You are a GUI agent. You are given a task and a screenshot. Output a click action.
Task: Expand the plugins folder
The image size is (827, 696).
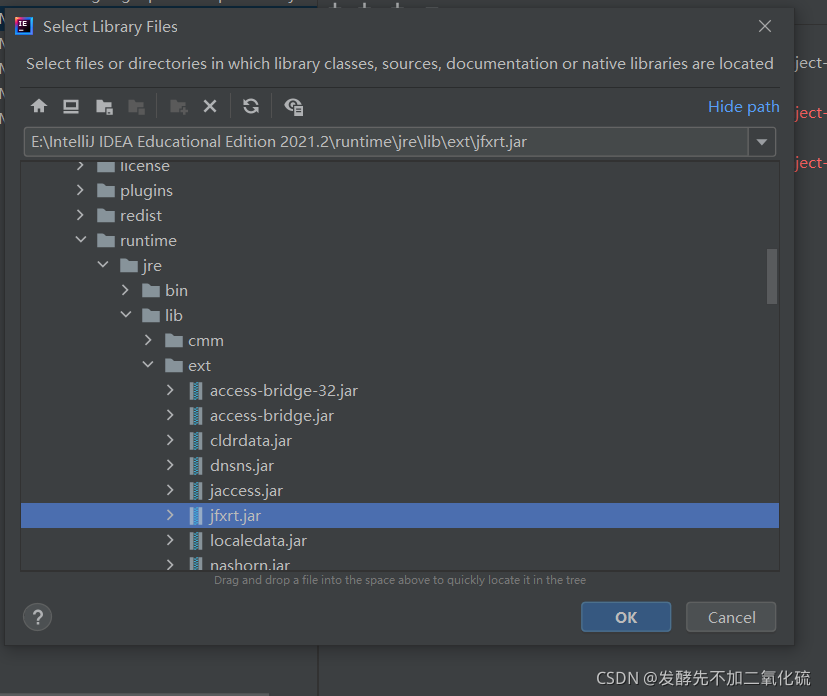80,190
